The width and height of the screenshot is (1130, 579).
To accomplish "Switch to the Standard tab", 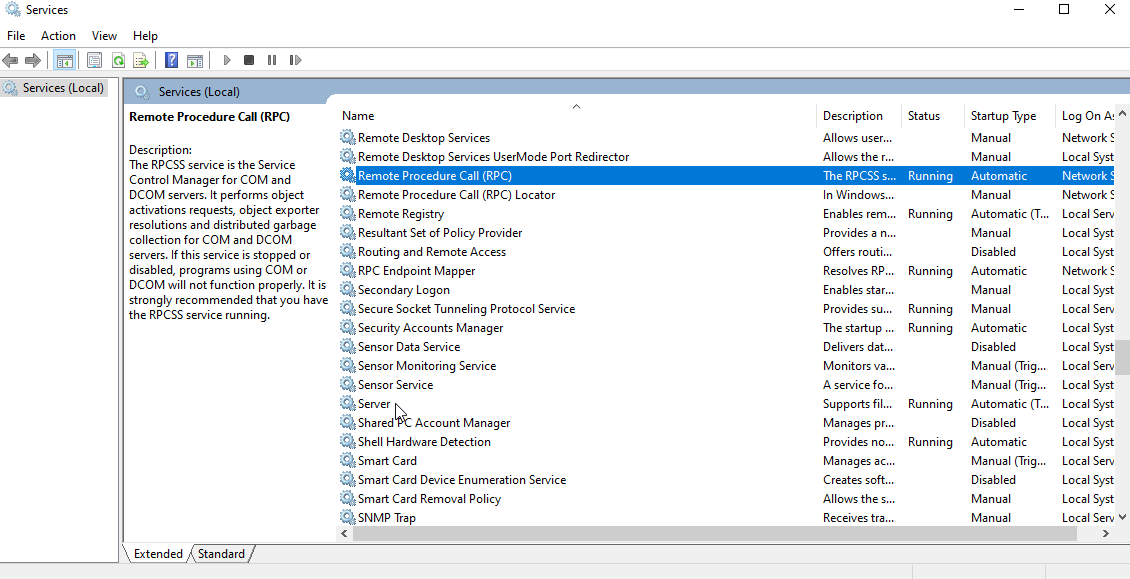I will tap(221, 554).
